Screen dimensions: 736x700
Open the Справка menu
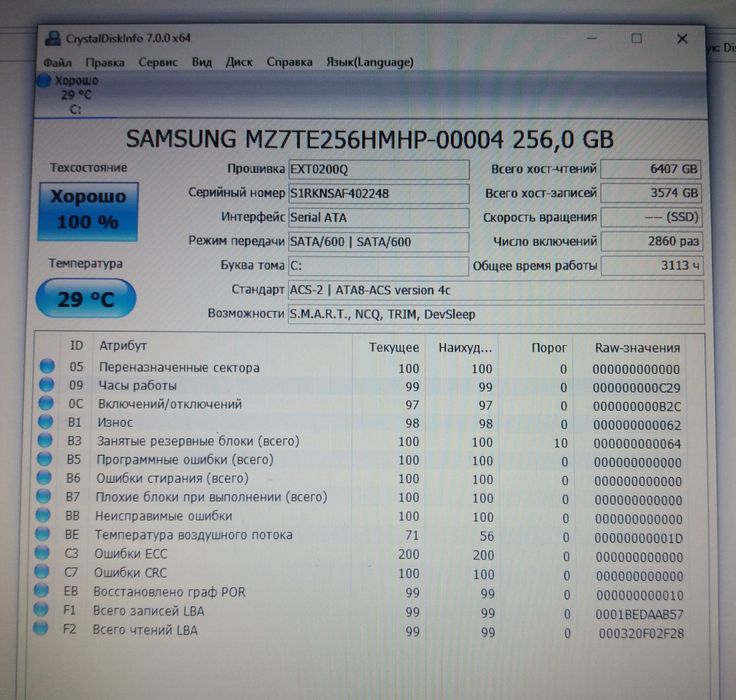[x=290, y=62]
